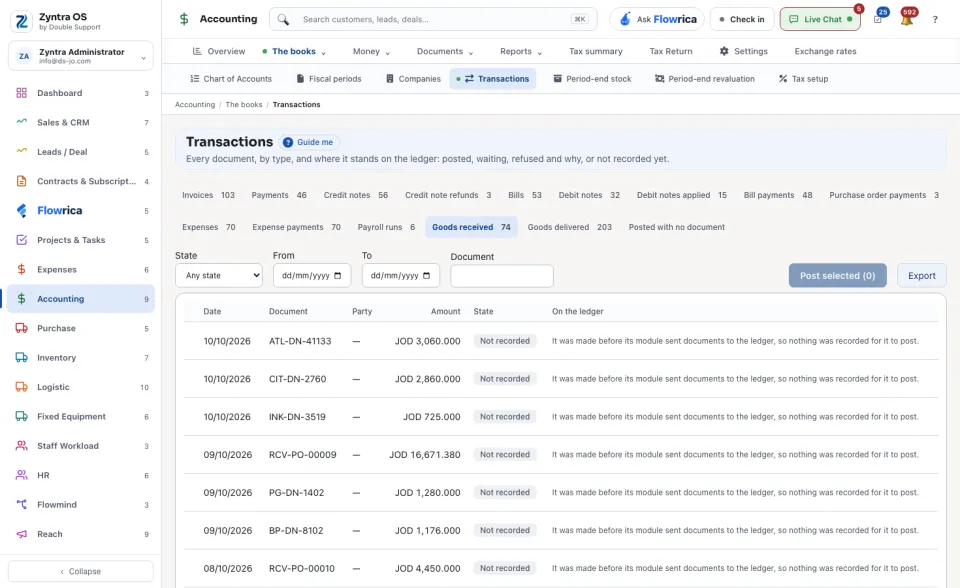This screenshot has width=960, height=588.
Task: Filter by Credit notes 56
Action: pos(356,195)
